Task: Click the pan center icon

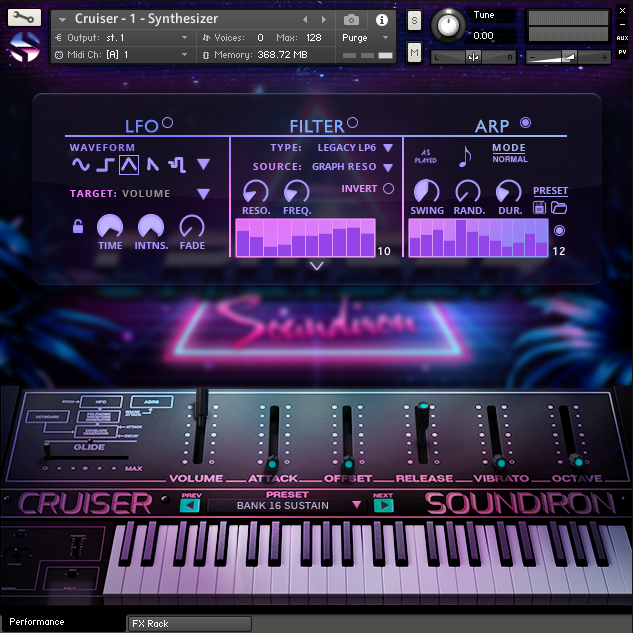Action: point(473,57)
